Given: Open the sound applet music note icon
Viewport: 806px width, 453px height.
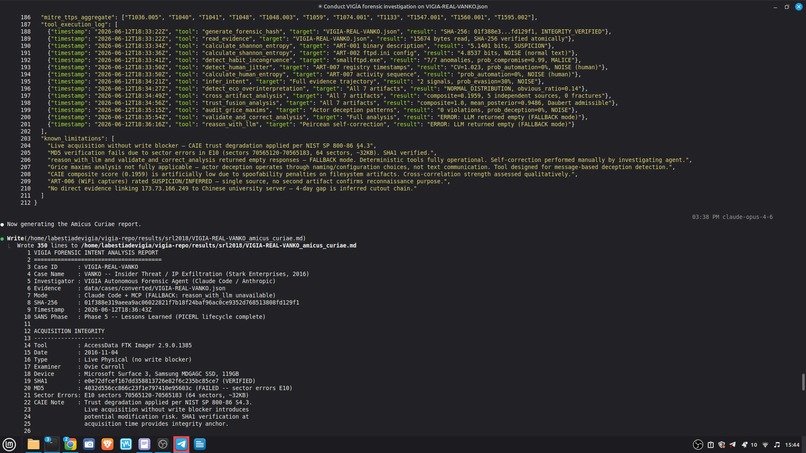Looking at the screenshot, I should pyautogui.click(x=777, y=445).
